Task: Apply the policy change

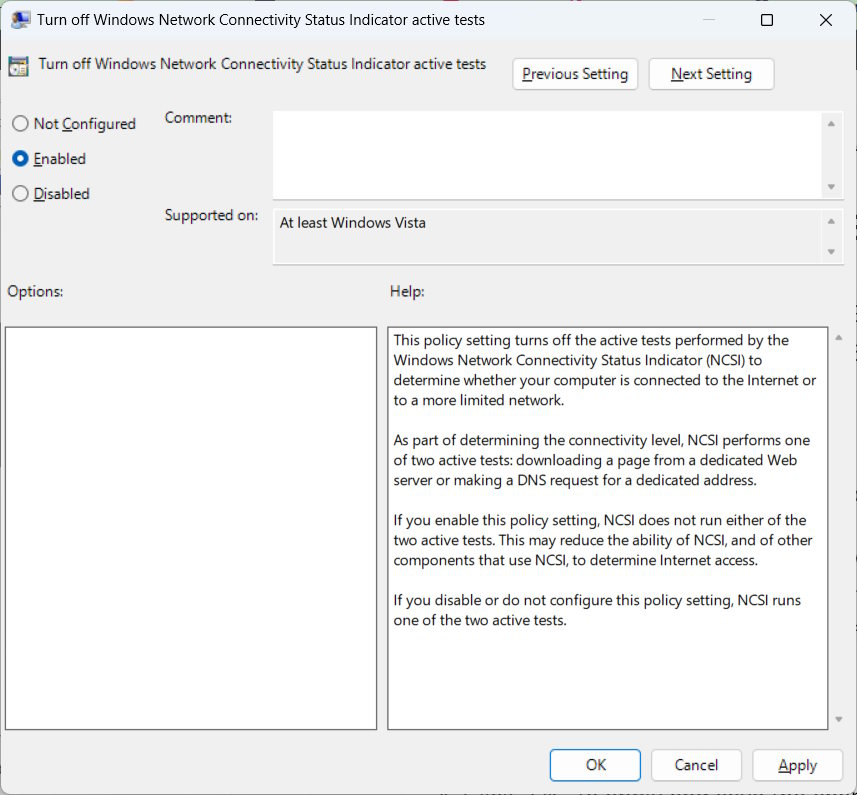Action: [x=797, y=764]
